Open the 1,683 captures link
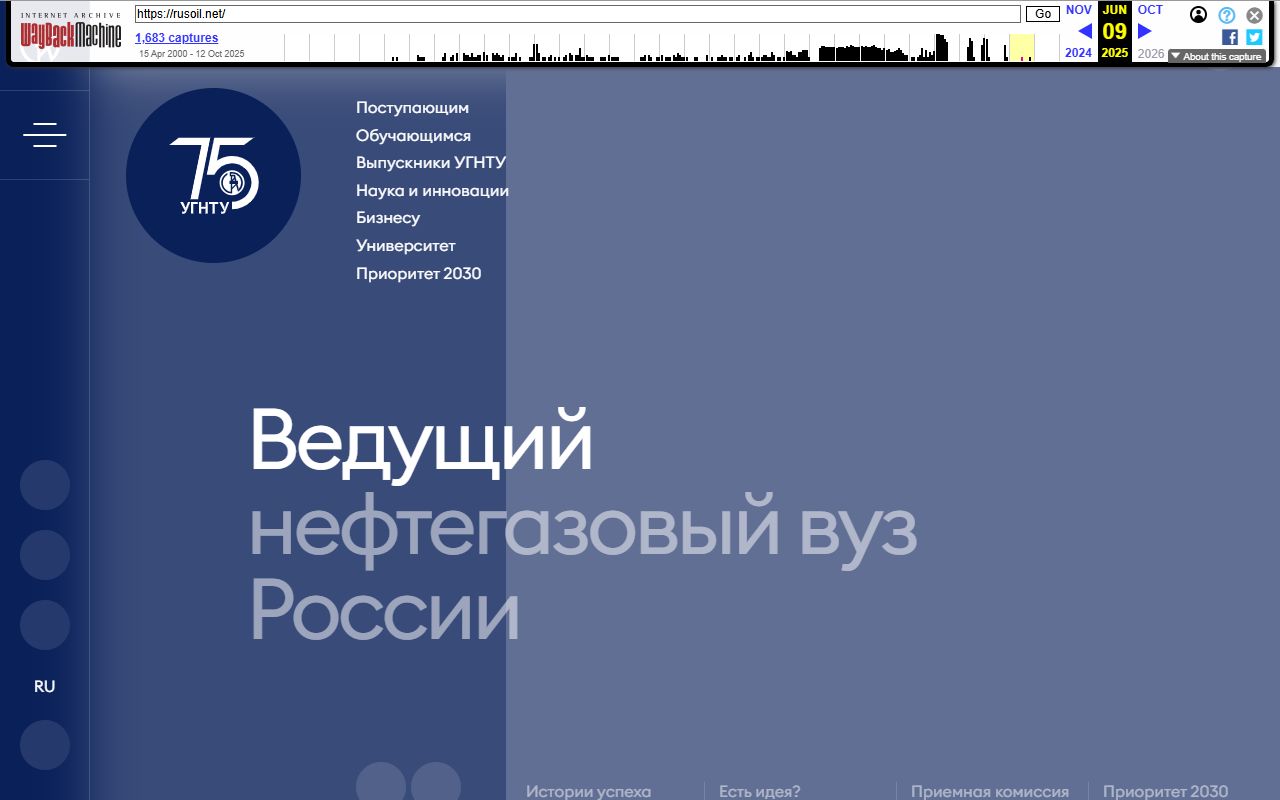1280x800 pixels. coord(177,38)
